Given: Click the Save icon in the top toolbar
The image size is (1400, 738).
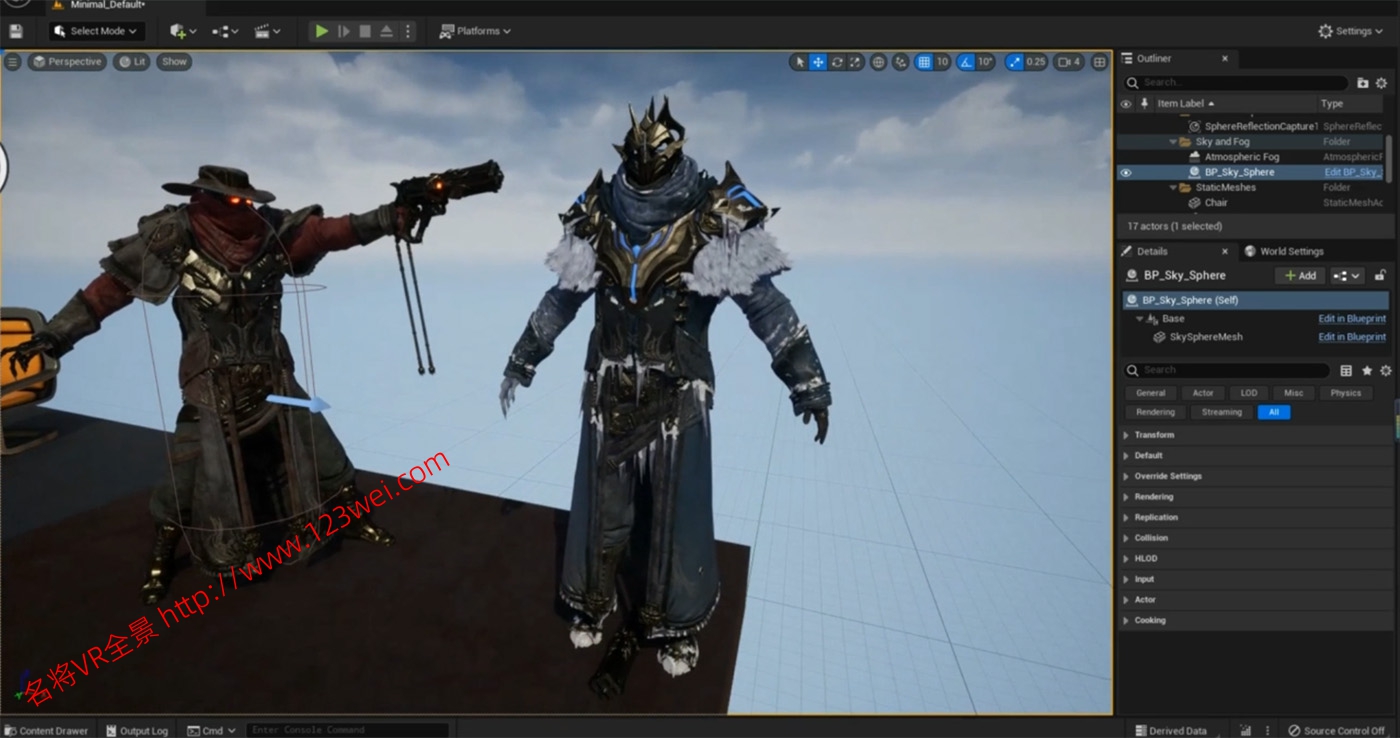Looking at the screenshot, I should [16, 31].
